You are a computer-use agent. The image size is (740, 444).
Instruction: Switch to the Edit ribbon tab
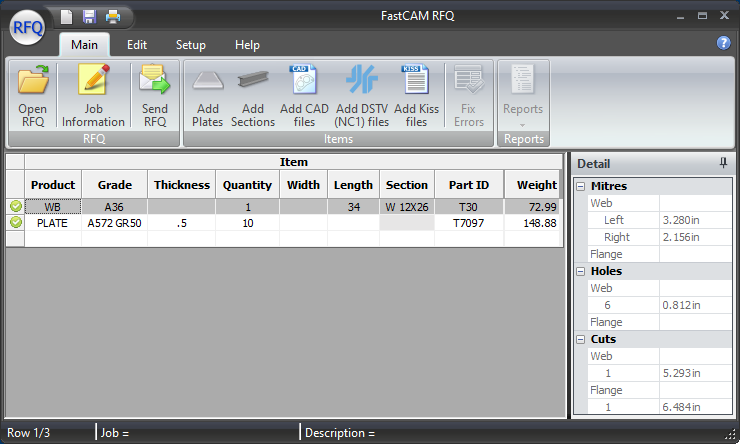(x=137, y=45)
